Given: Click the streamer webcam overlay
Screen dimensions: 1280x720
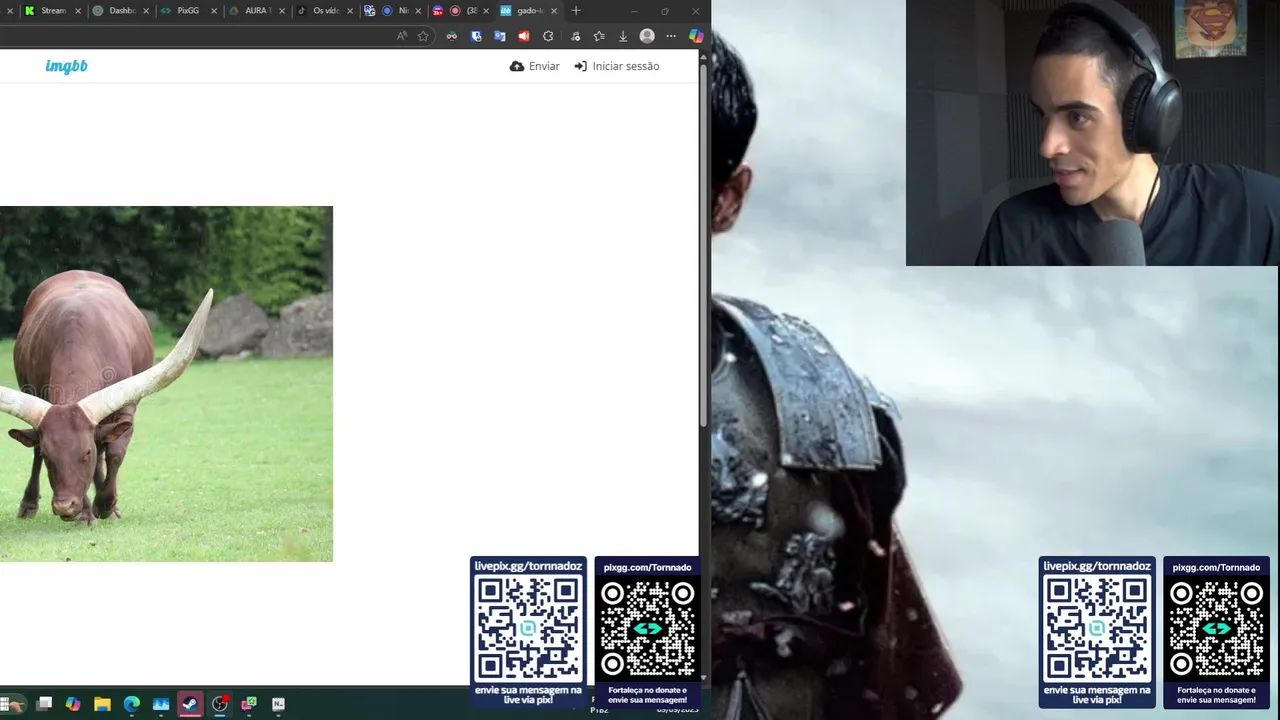Looking at the screenshot, I should [1092, 133].
